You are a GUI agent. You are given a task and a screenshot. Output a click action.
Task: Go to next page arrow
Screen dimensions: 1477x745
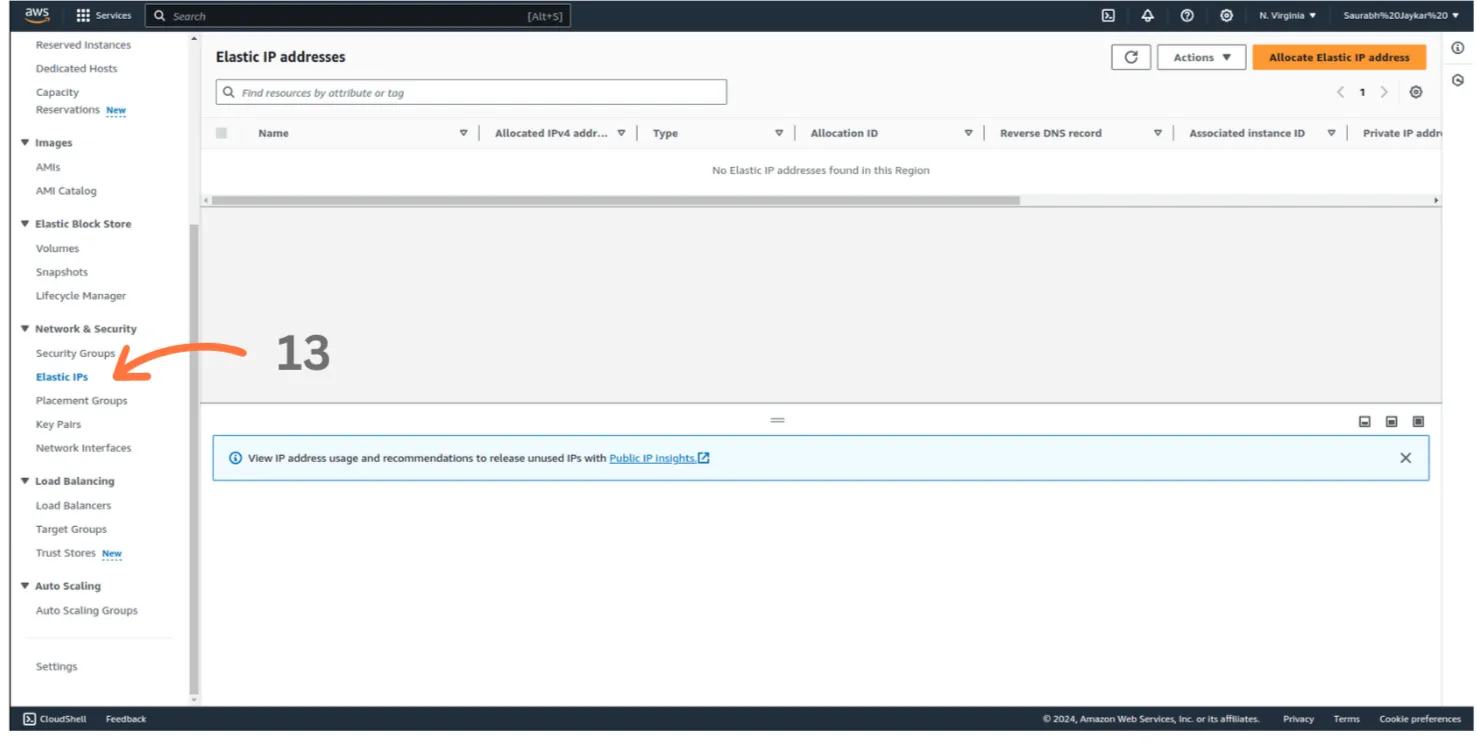pyautogui.click(x=1384, y=92)
